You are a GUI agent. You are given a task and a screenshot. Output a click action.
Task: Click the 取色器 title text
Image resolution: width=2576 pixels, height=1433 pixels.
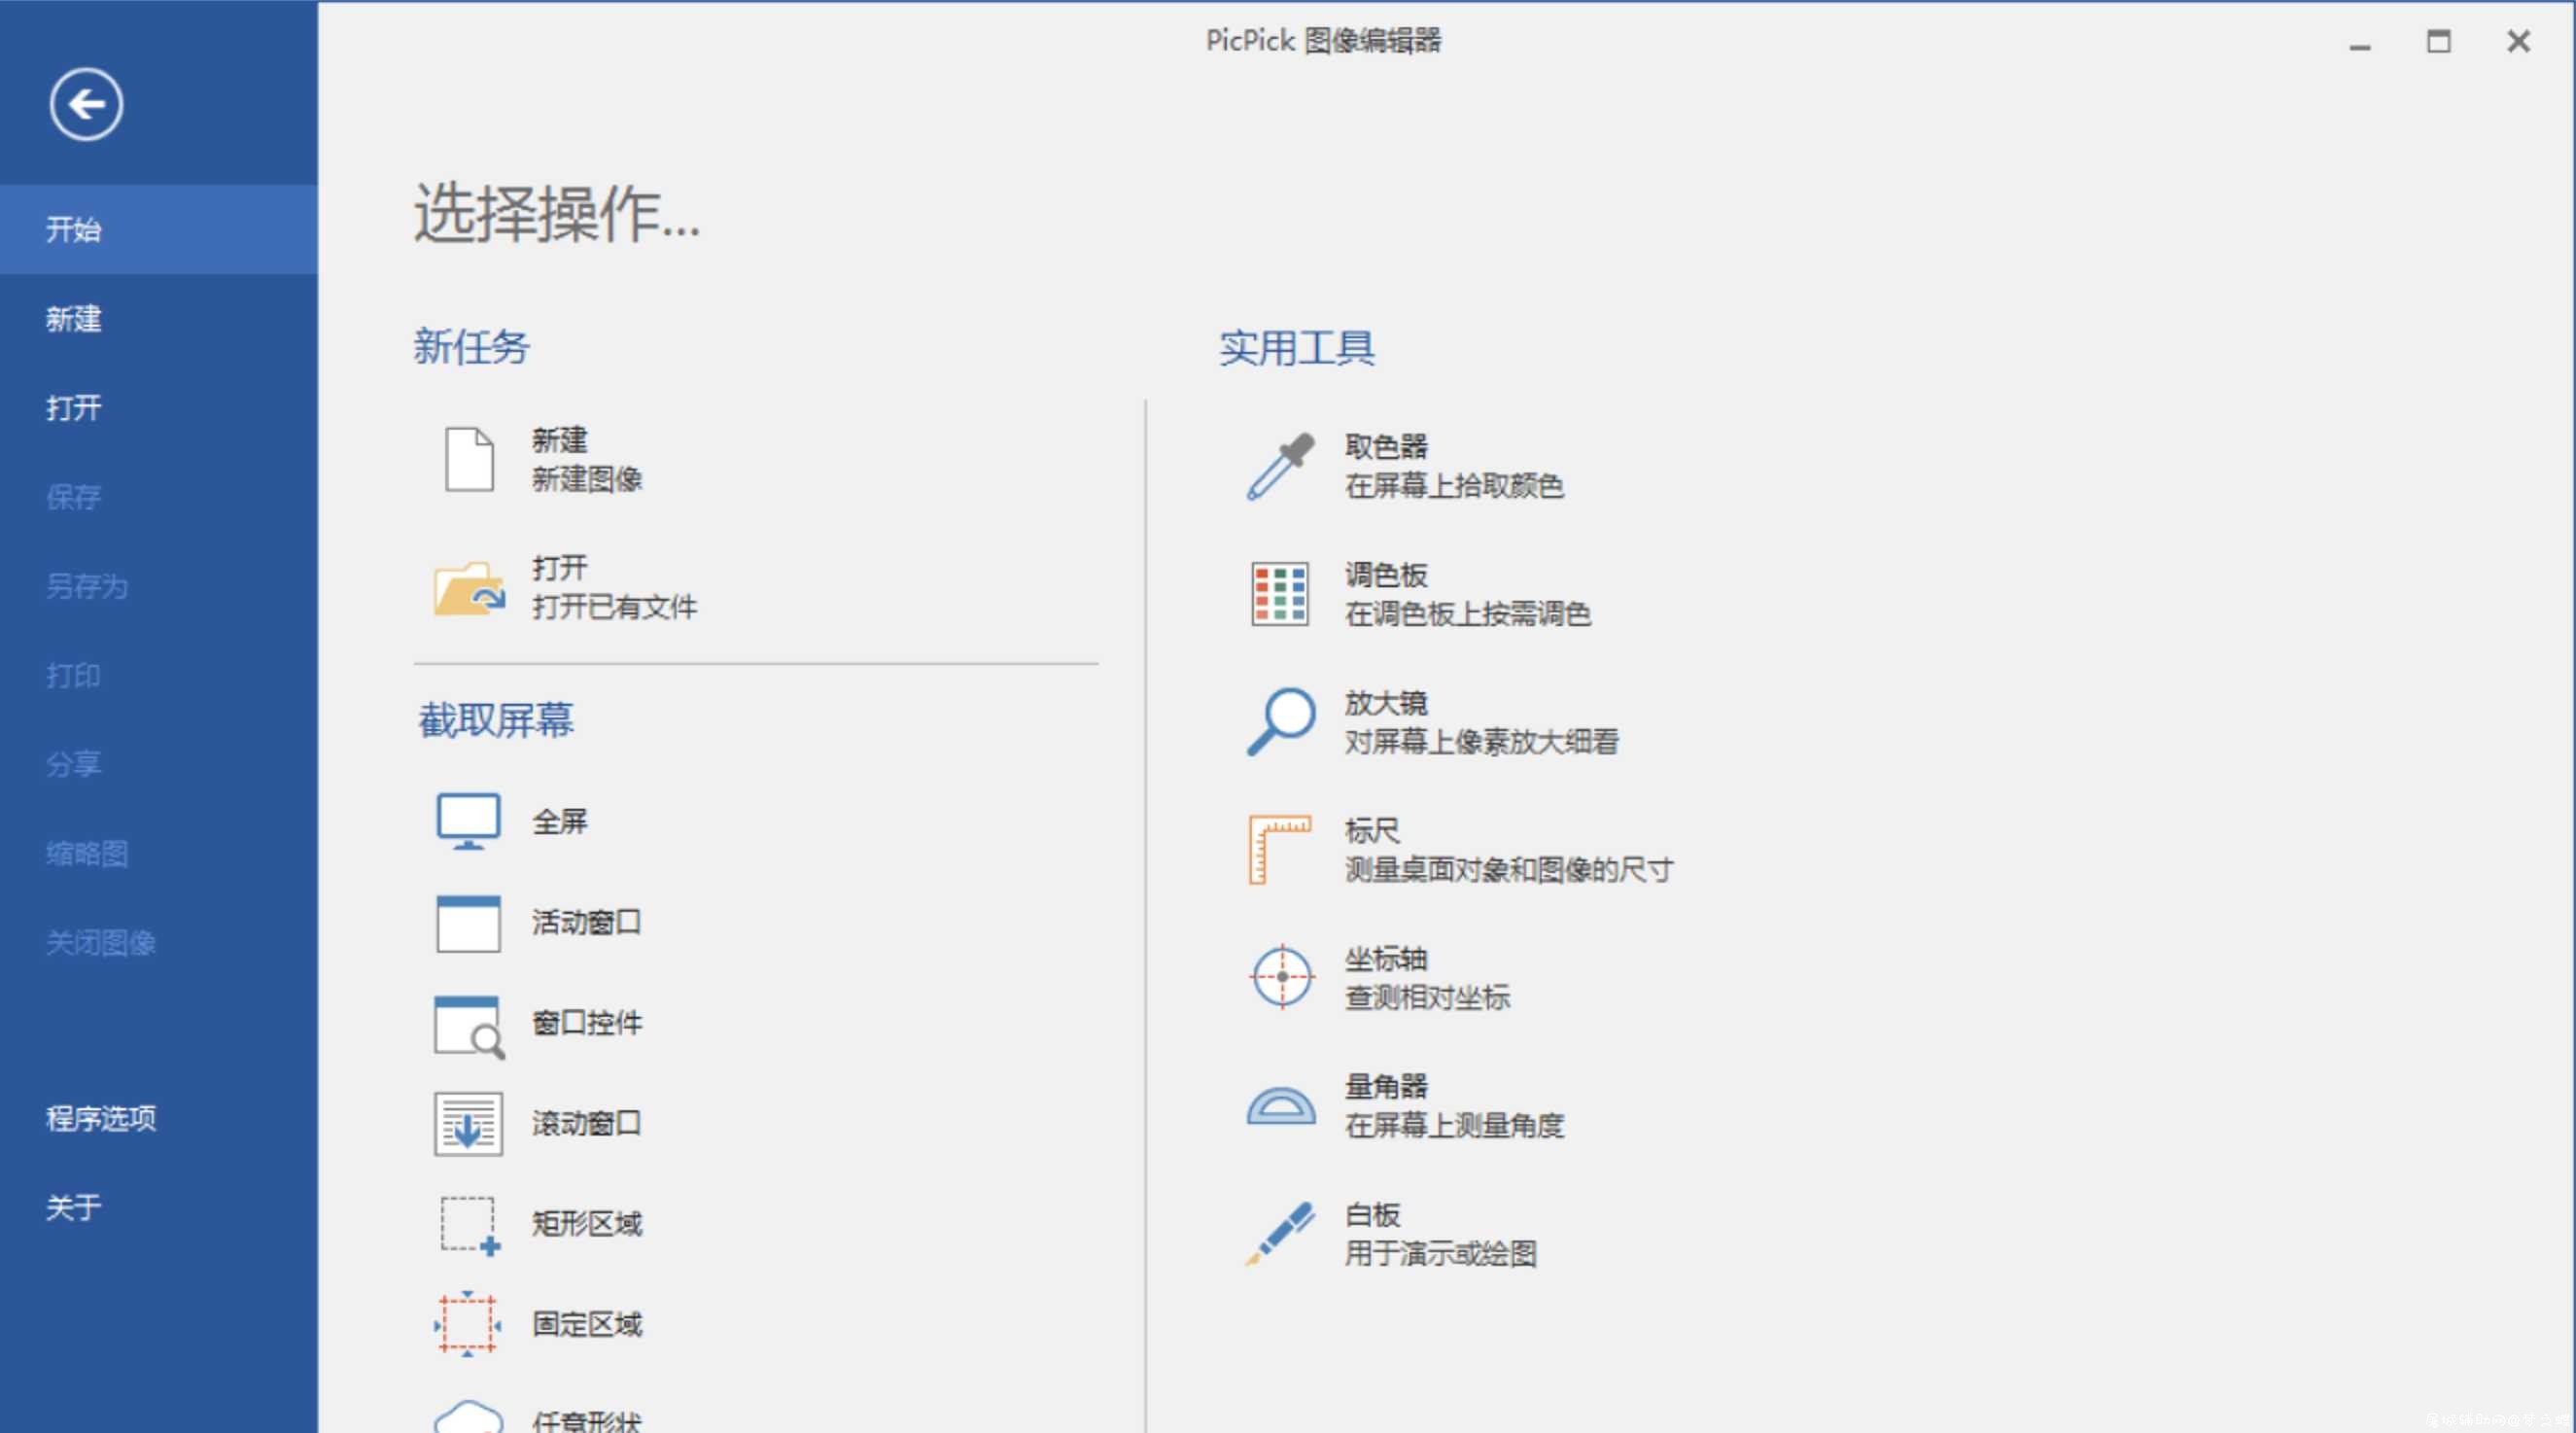pyautogui.click(x=1386, y=447)
